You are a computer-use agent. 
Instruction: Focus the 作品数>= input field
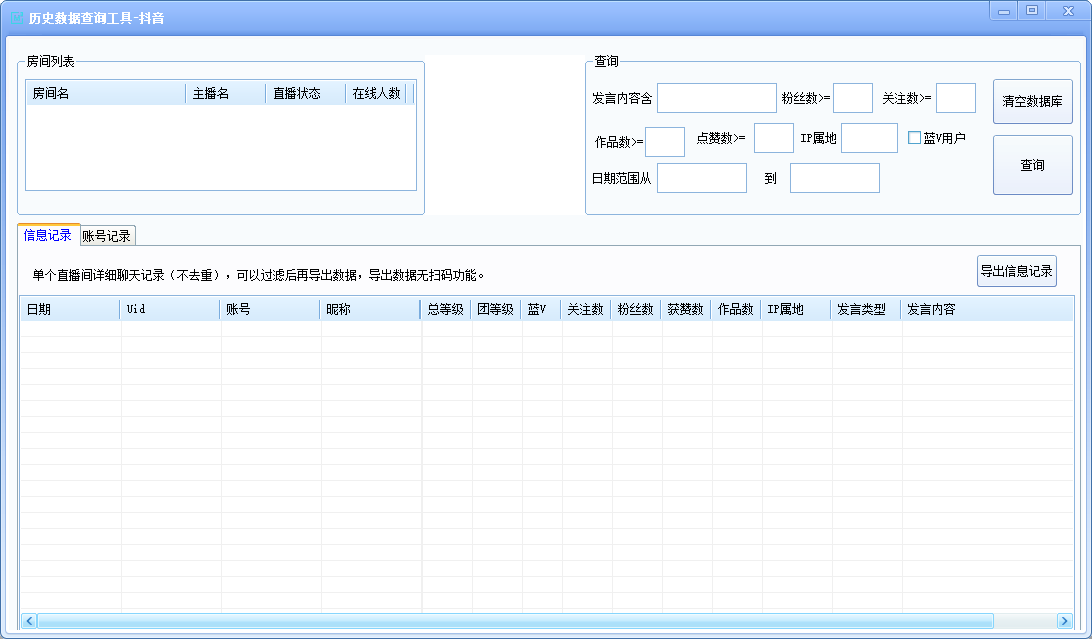click(665, 142)
